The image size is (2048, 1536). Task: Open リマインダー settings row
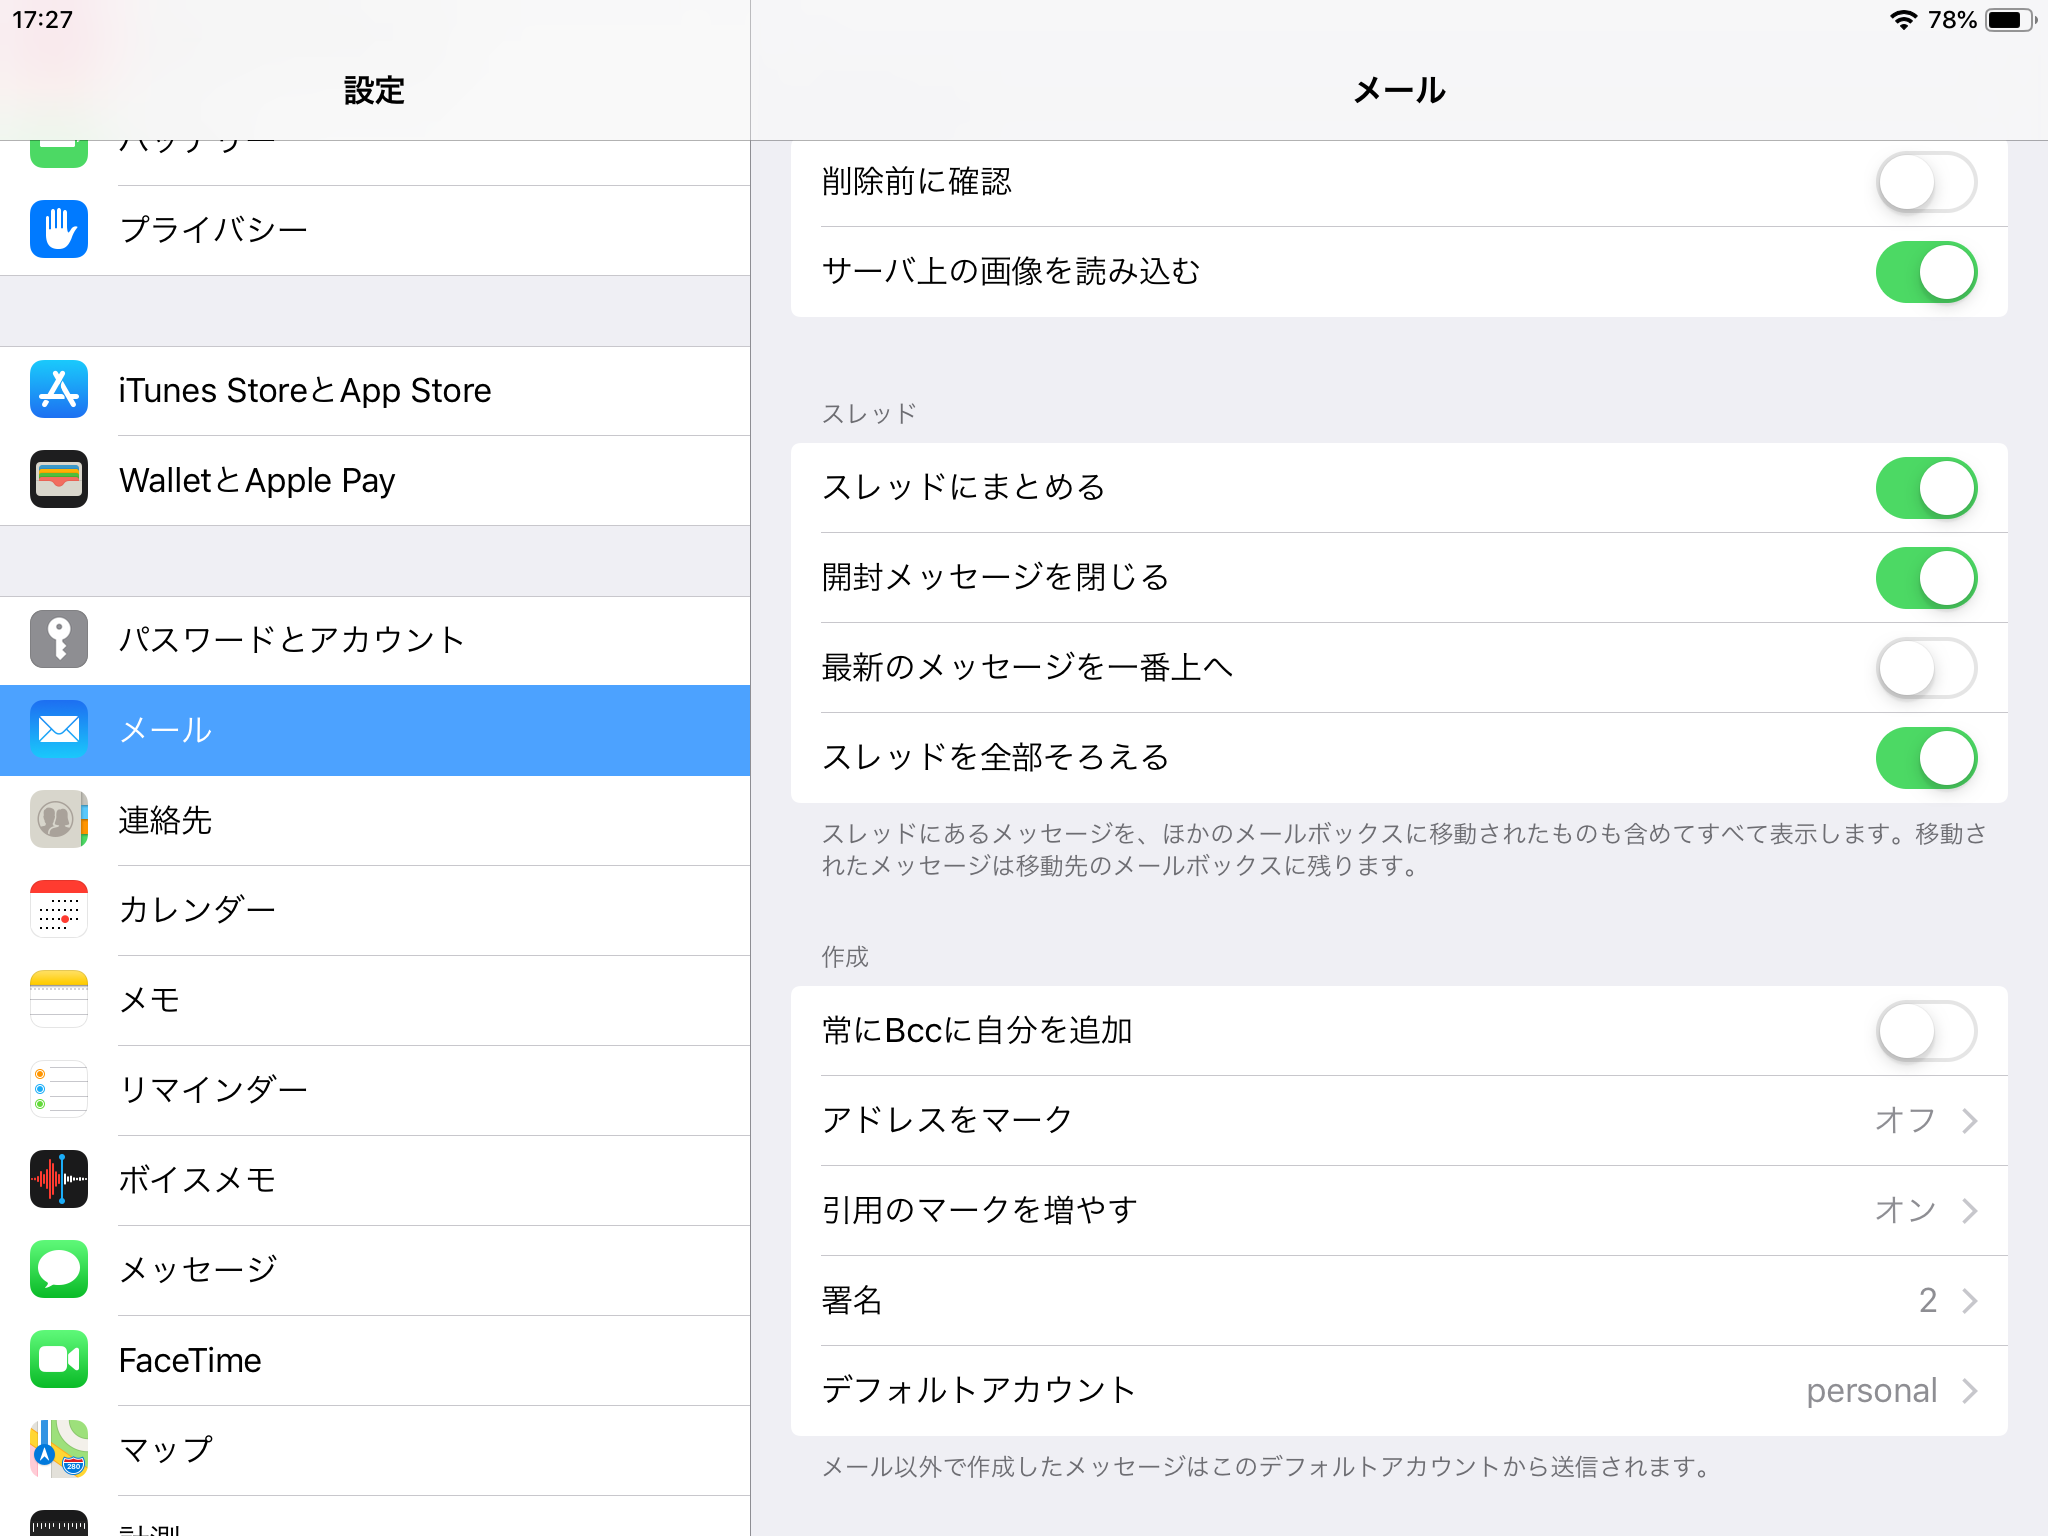(375, 1091)
